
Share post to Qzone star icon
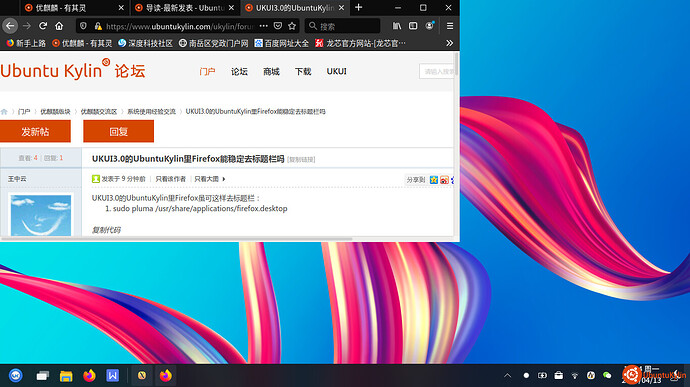(434, 180)
